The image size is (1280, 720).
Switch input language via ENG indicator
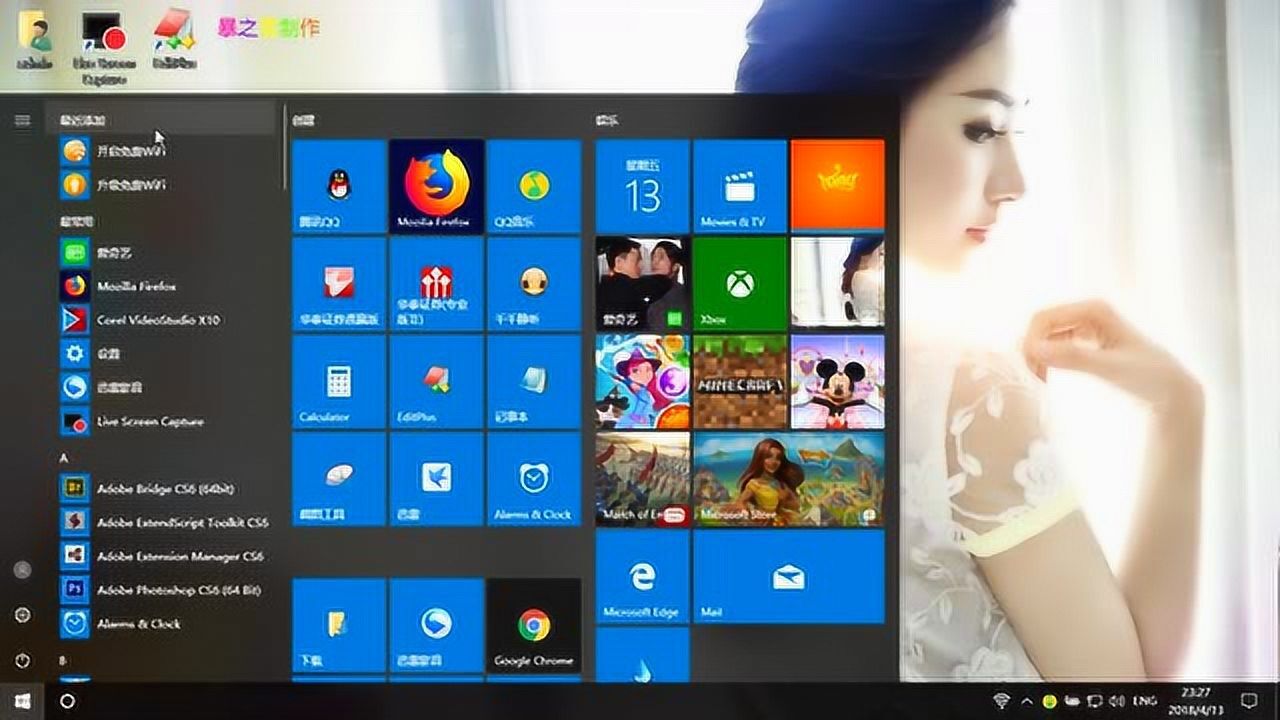[1143, 701]
